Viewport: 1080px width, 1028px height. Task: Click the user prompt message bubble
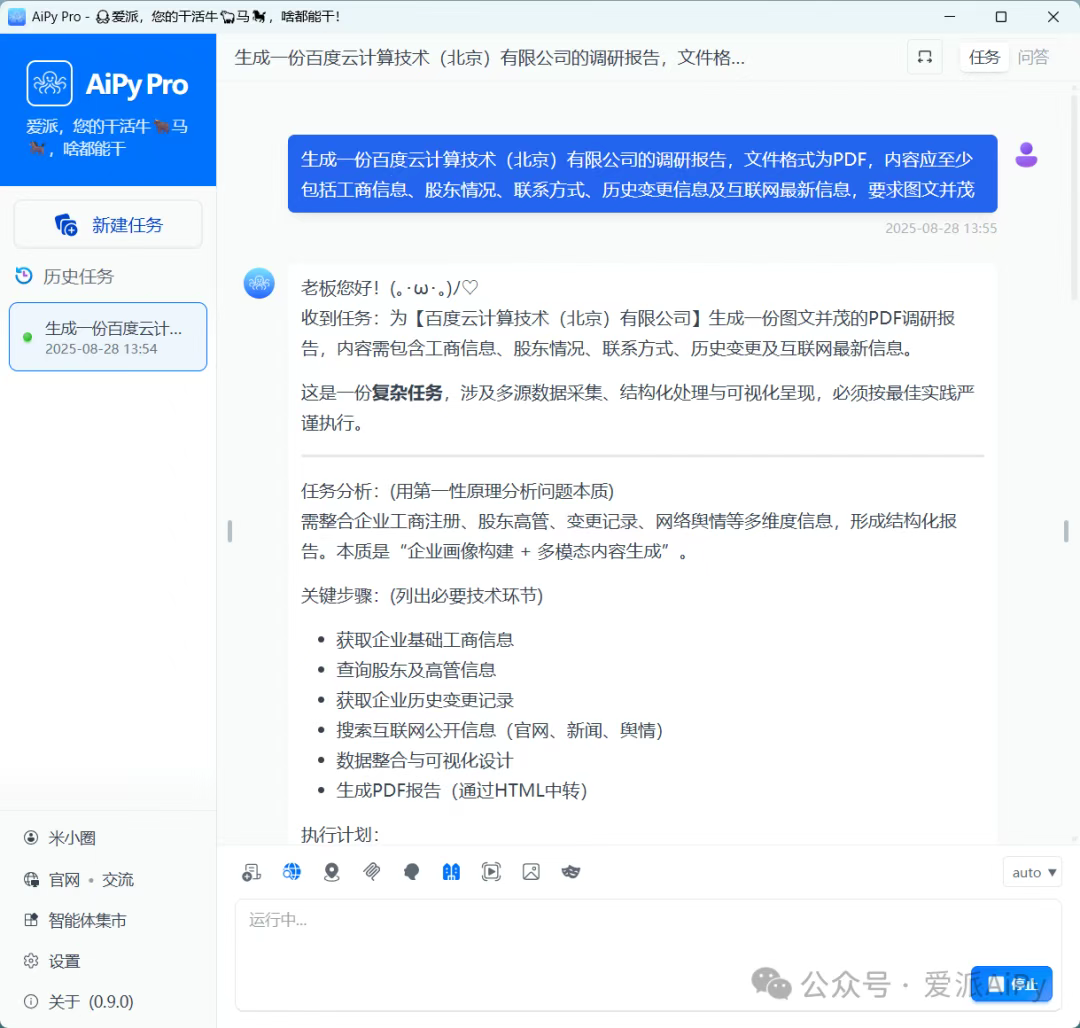643,174
